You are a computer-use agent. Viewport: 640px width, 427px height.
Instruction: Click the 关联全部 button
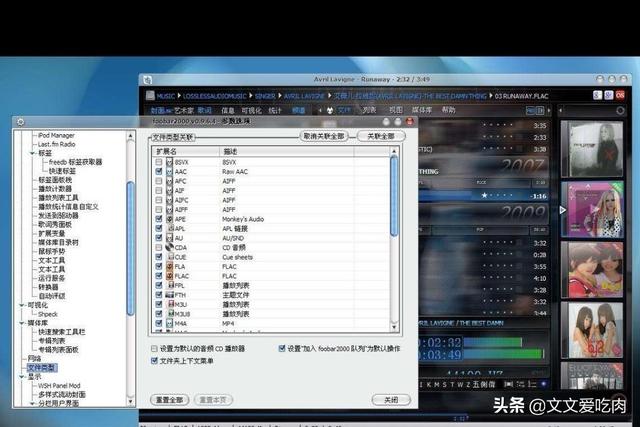click(381, 136)
